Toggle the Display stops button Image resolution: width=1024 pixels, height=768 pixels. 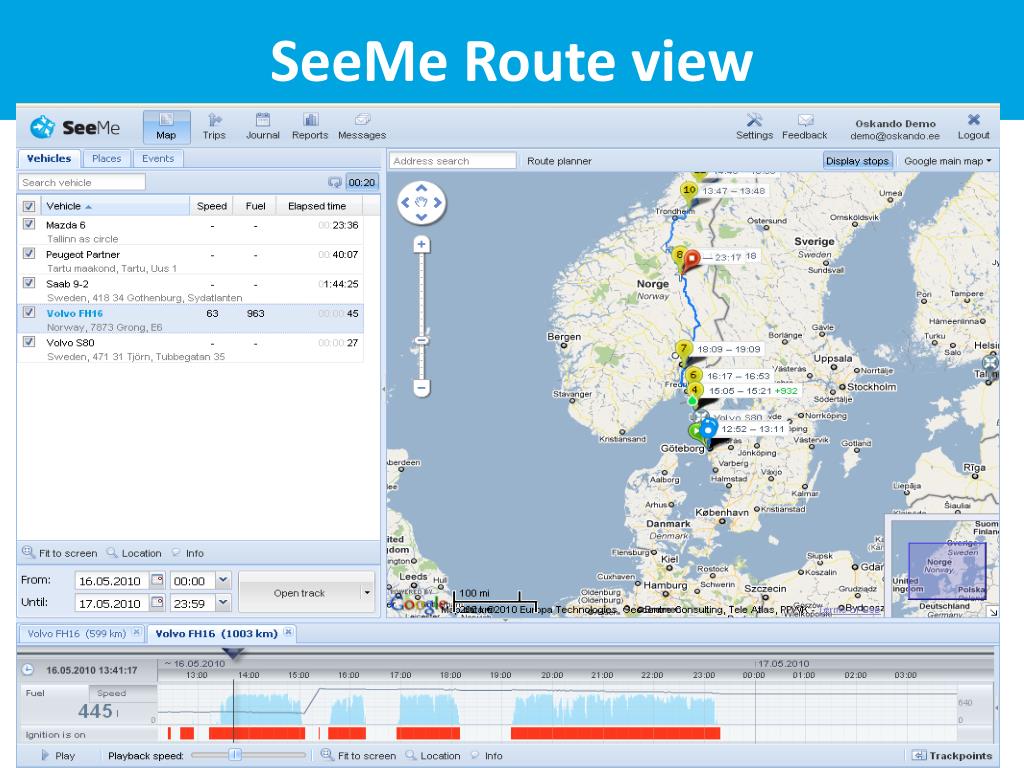click(x=857, y=161)
